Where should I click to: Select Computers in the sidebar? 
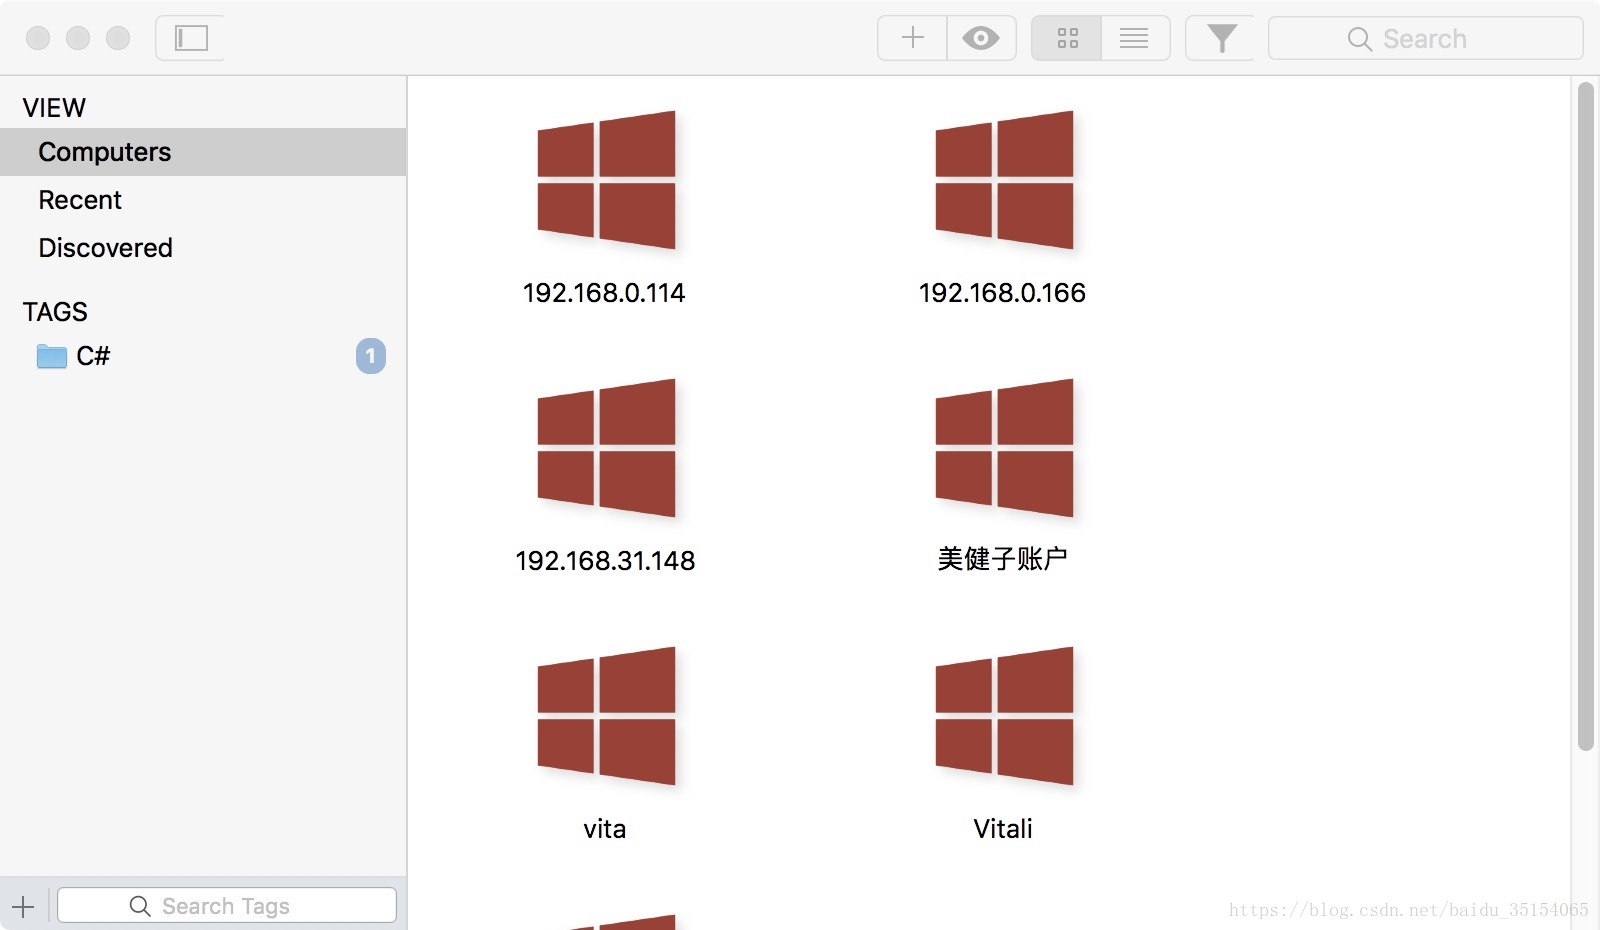click(x=203, y=152)
